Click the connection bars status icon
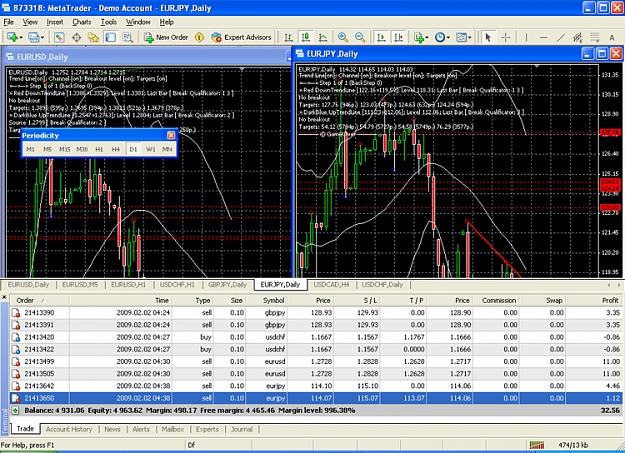This screenshot has height=453, width=625. [537, 445]
